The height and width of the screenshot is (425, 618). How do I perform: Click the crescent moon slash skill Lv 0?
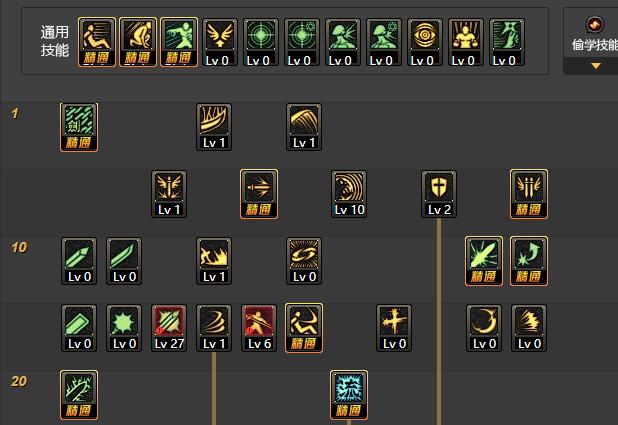click(484, 328)
